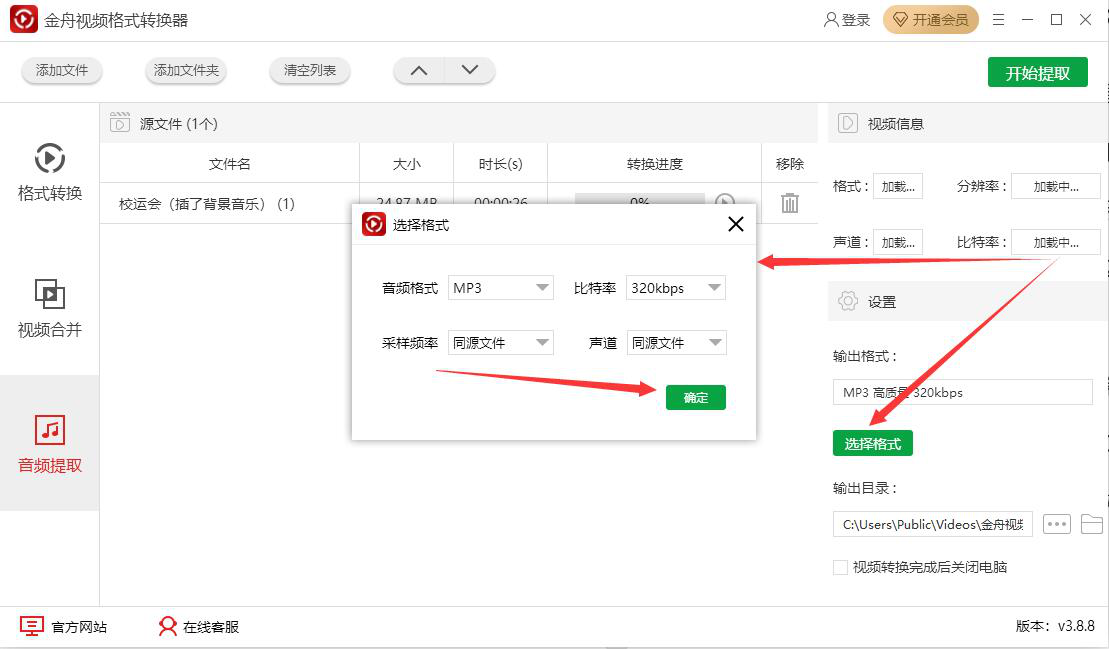The height and width of the screenshot is (649, 1109).
Task: Click the 源文件 (1个) header icon
Action: [x=120, y=123]
